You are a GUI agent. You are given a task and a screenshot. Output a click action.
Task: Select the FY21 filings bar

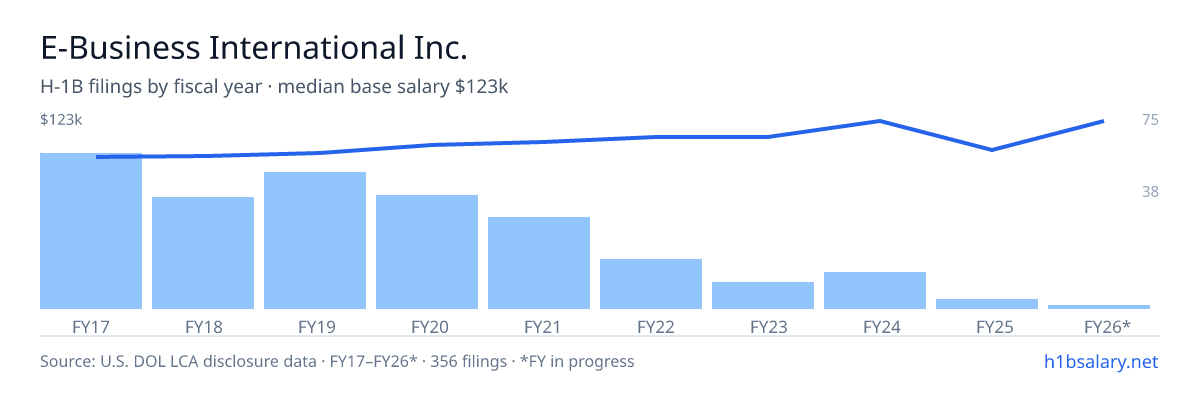pos(539,263)
